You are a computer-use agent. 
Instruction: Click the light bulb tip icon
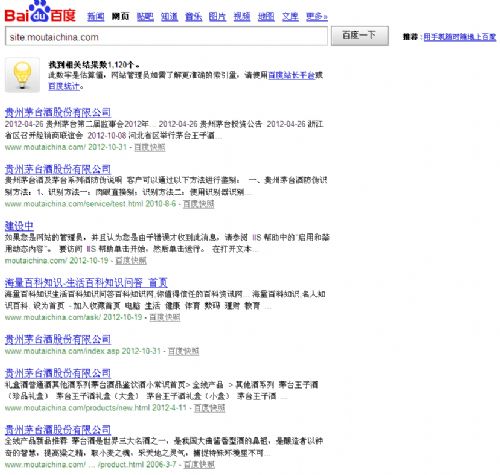pyautogui.click(x=22, y=75)
